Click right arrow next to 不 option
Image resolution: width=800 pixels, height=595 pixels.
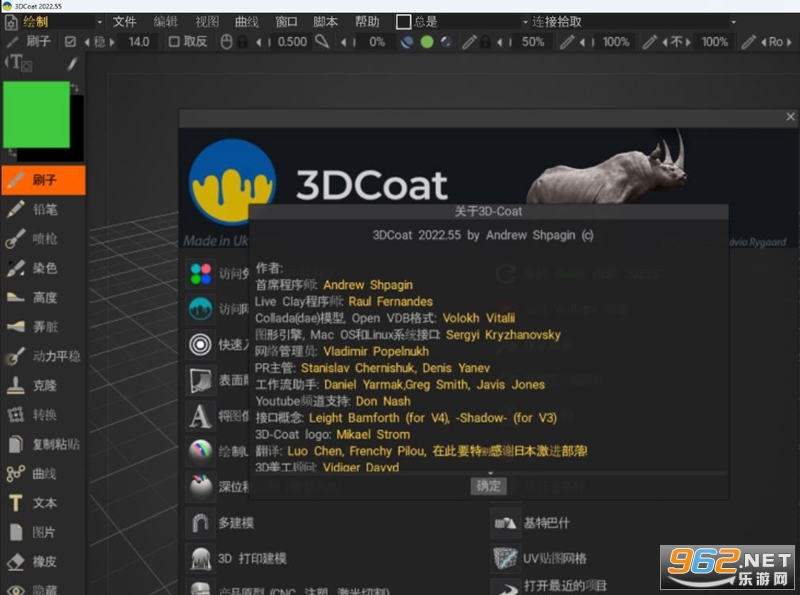click(x=688, y=42)
